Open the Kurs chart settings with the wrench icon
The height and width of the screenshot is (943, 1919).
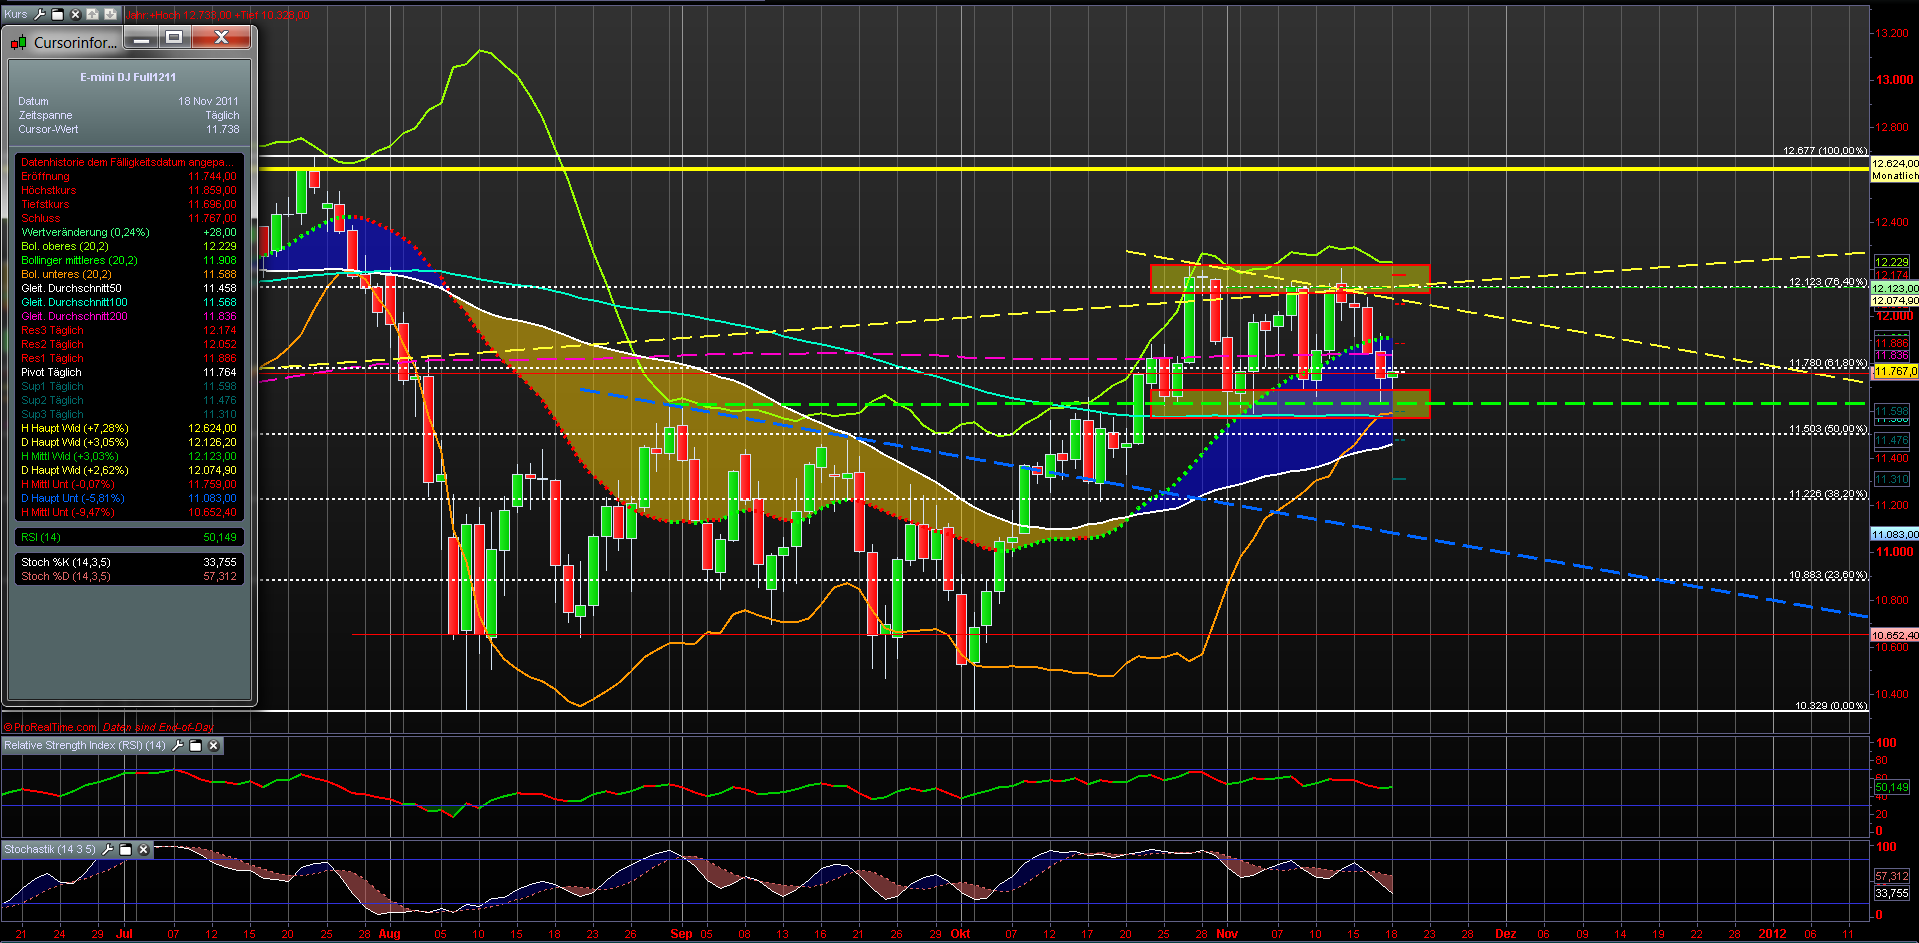click(x=40, y=15)
